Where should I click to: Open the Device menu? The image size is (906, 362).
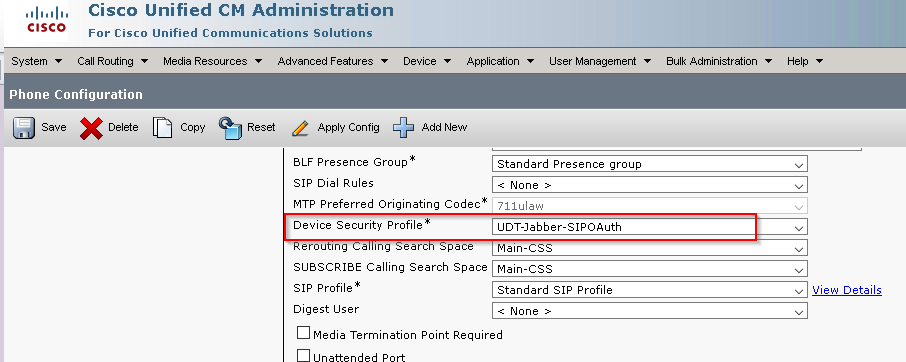pyautogui.click(x=427, y=61)
